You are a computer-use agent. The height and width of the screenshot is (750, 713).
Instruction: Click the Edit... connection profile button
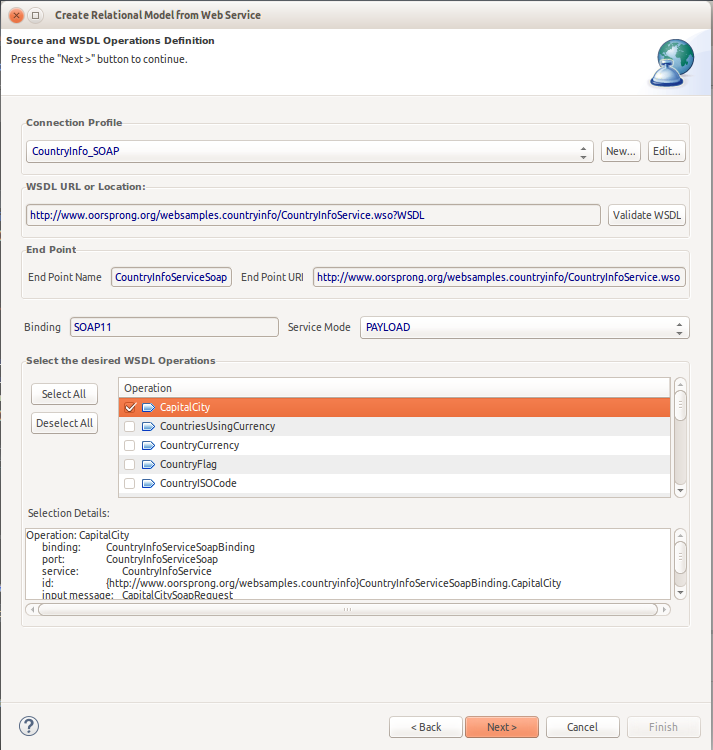pos(667,151)
